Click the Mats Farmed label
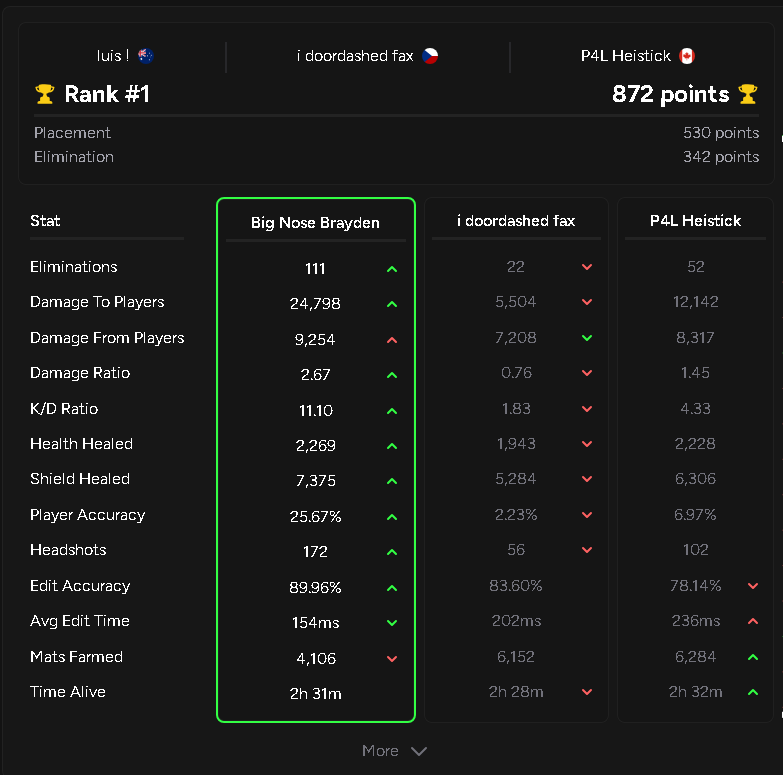The image size is (783, 775). click(x=76, y=657)
